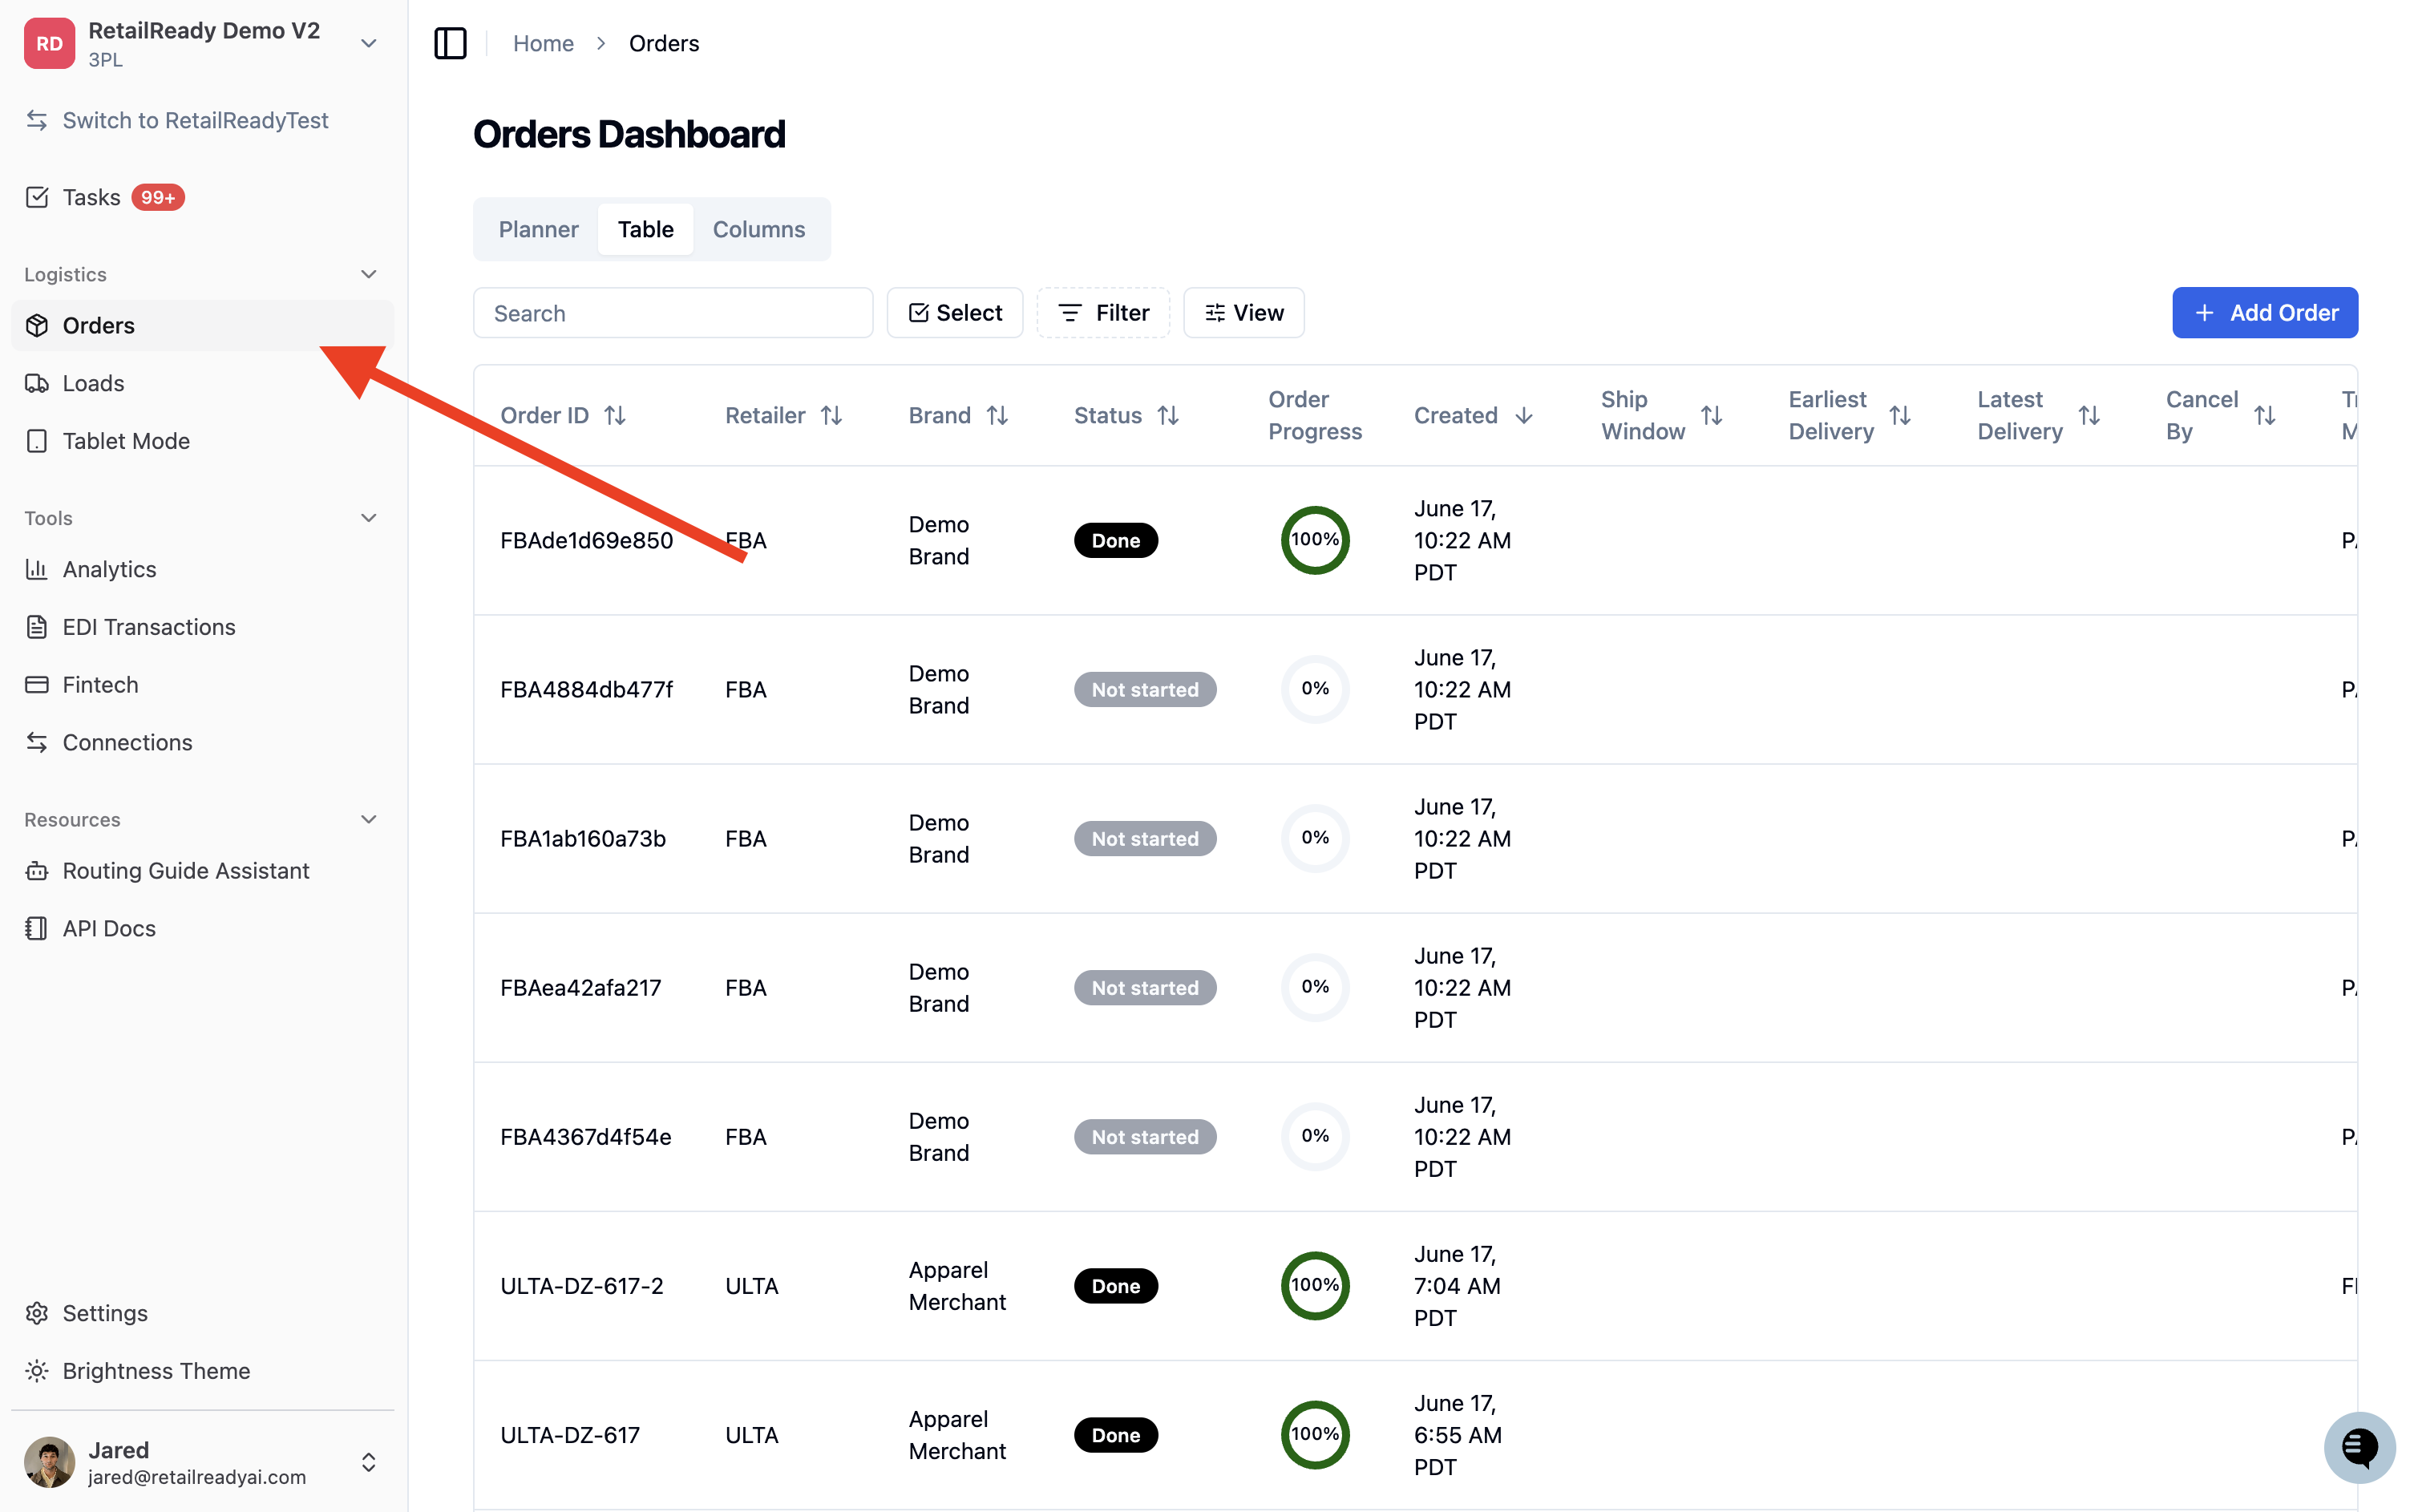Click the Select checkbox button

tap(954, 313)
